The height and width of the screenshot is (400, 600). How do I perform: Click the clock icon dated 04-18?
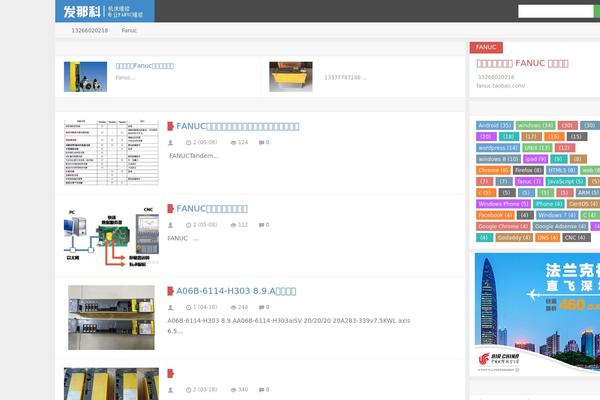[188, 307]
